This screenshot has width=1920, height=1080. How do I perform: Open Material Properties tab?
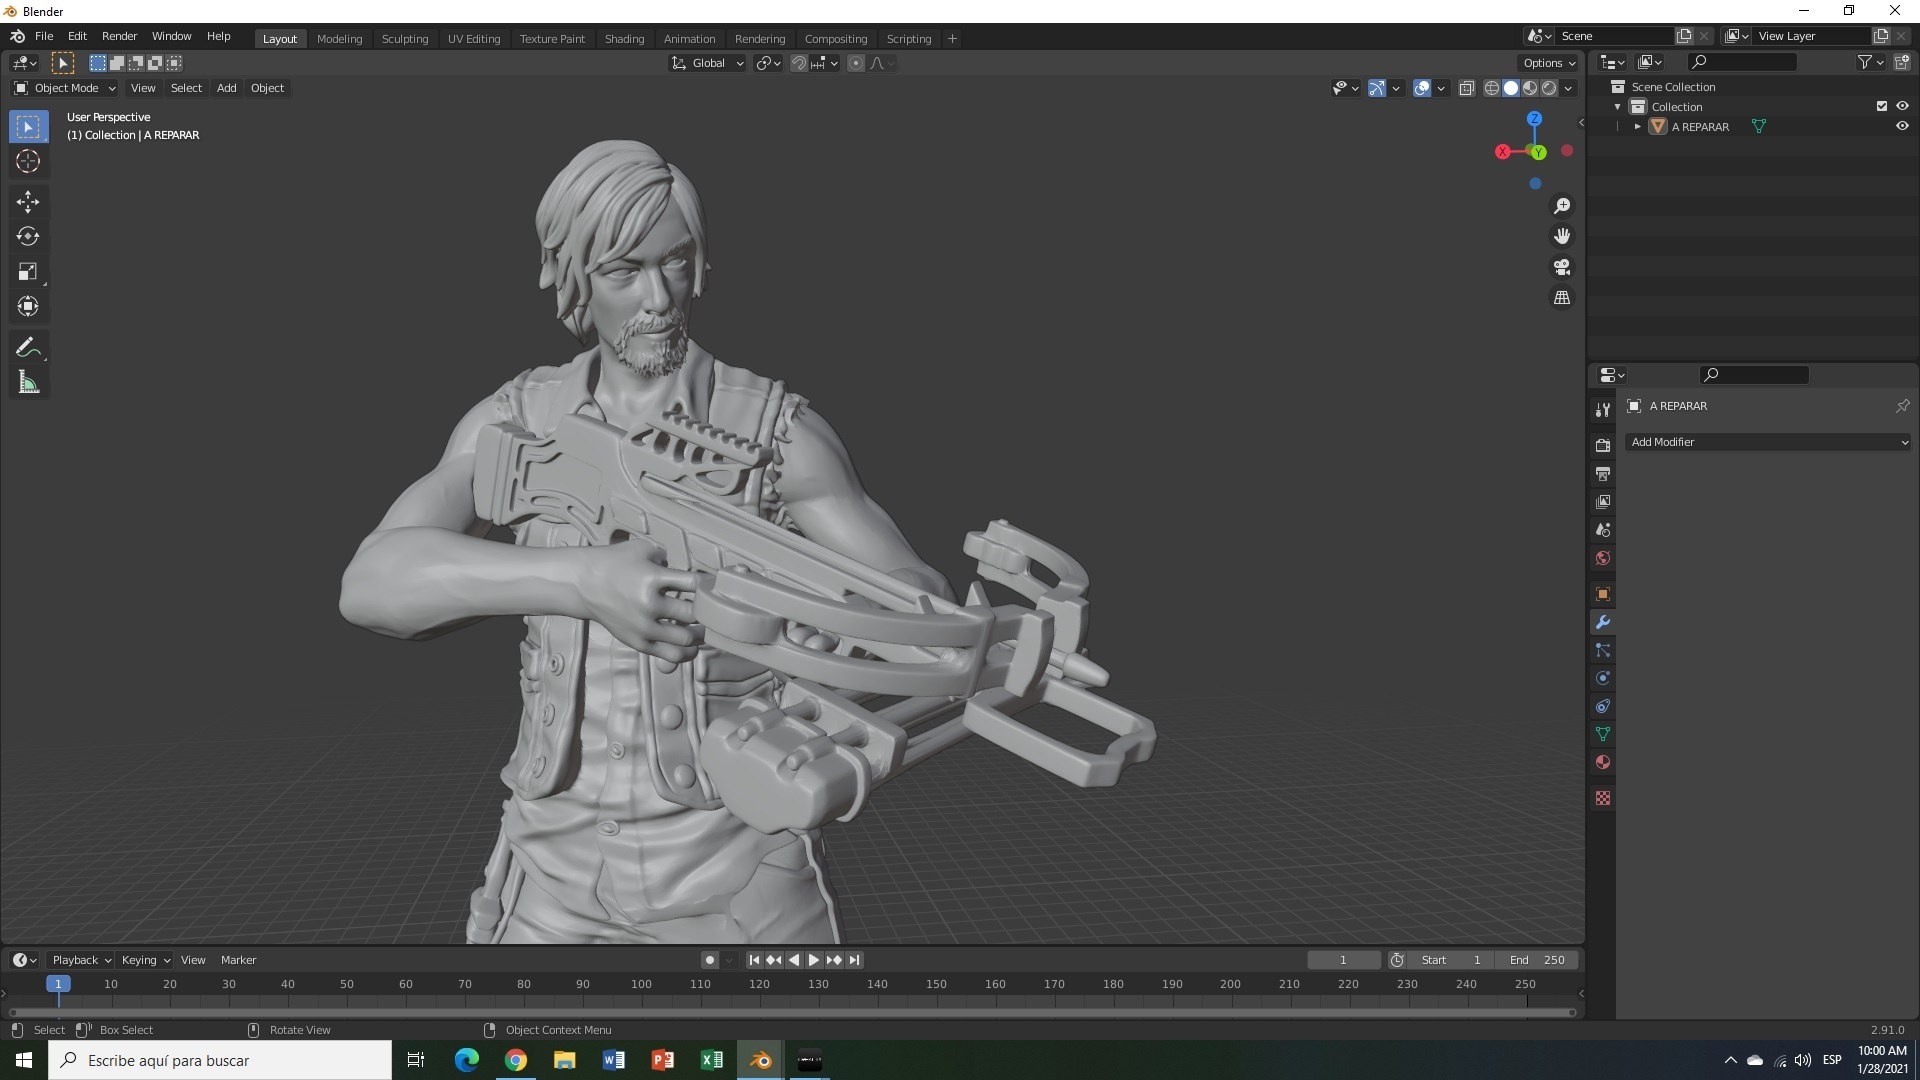point(1603,762)
